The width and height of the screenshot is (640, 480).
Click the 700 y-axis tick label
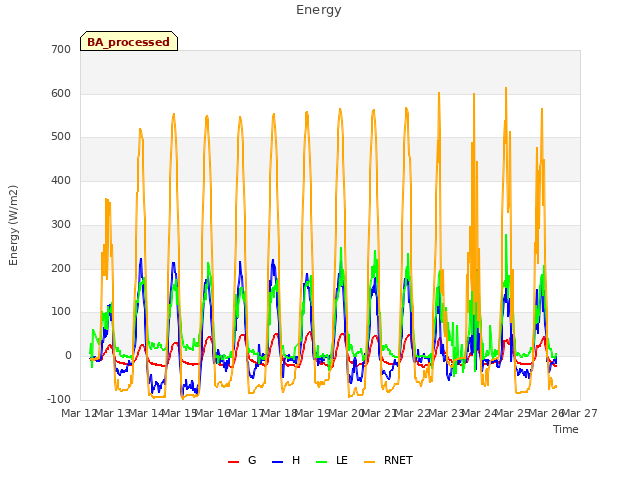(61, 49)
